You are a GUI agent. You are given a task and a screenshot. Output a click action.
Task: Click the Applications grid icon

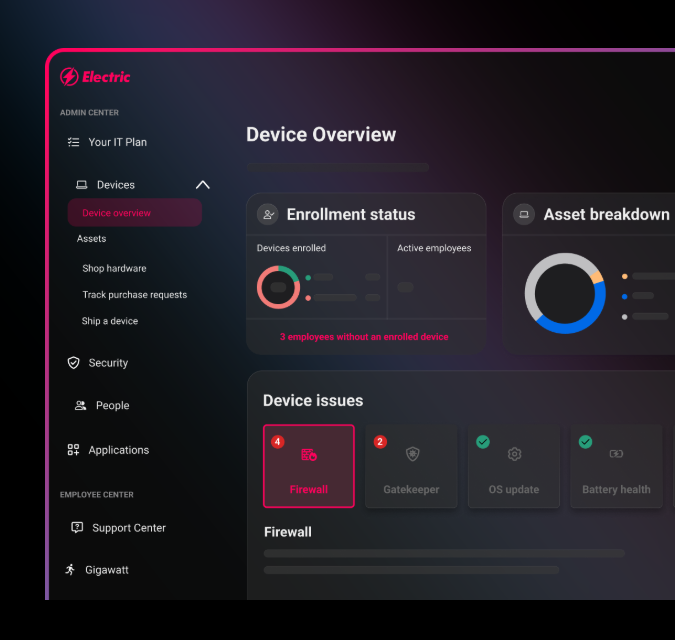pos(73,450)
